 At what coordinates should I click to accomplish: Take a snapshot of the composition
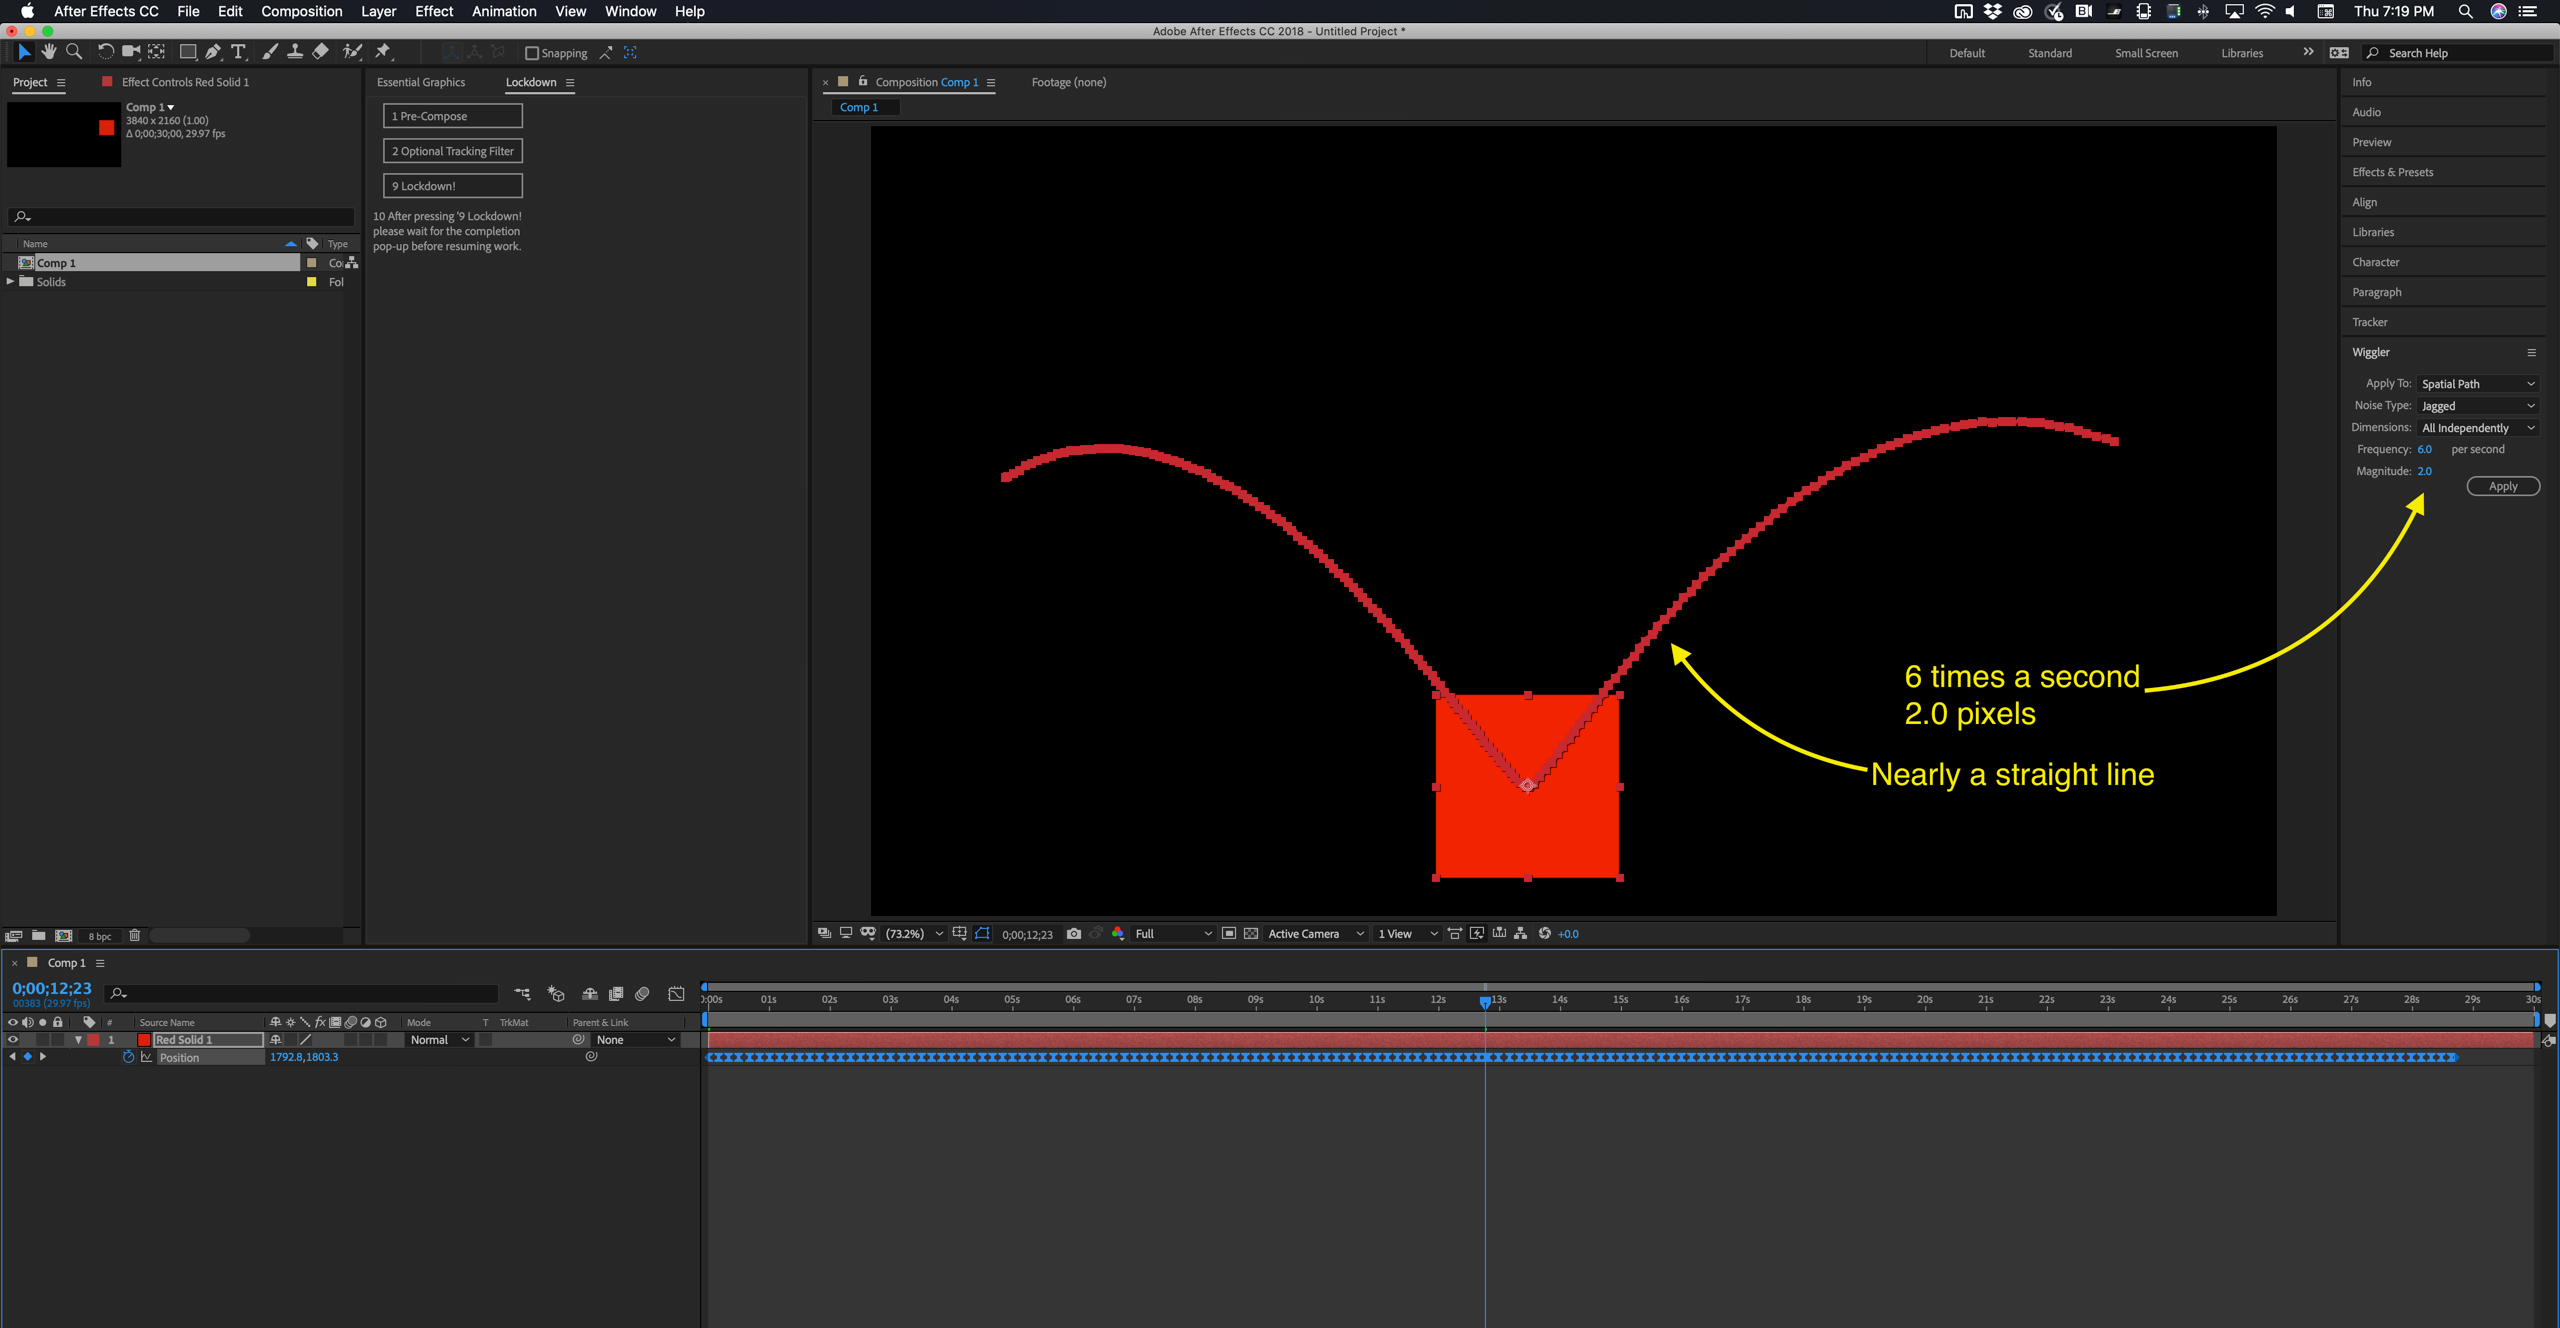[x=1074, y=933]
